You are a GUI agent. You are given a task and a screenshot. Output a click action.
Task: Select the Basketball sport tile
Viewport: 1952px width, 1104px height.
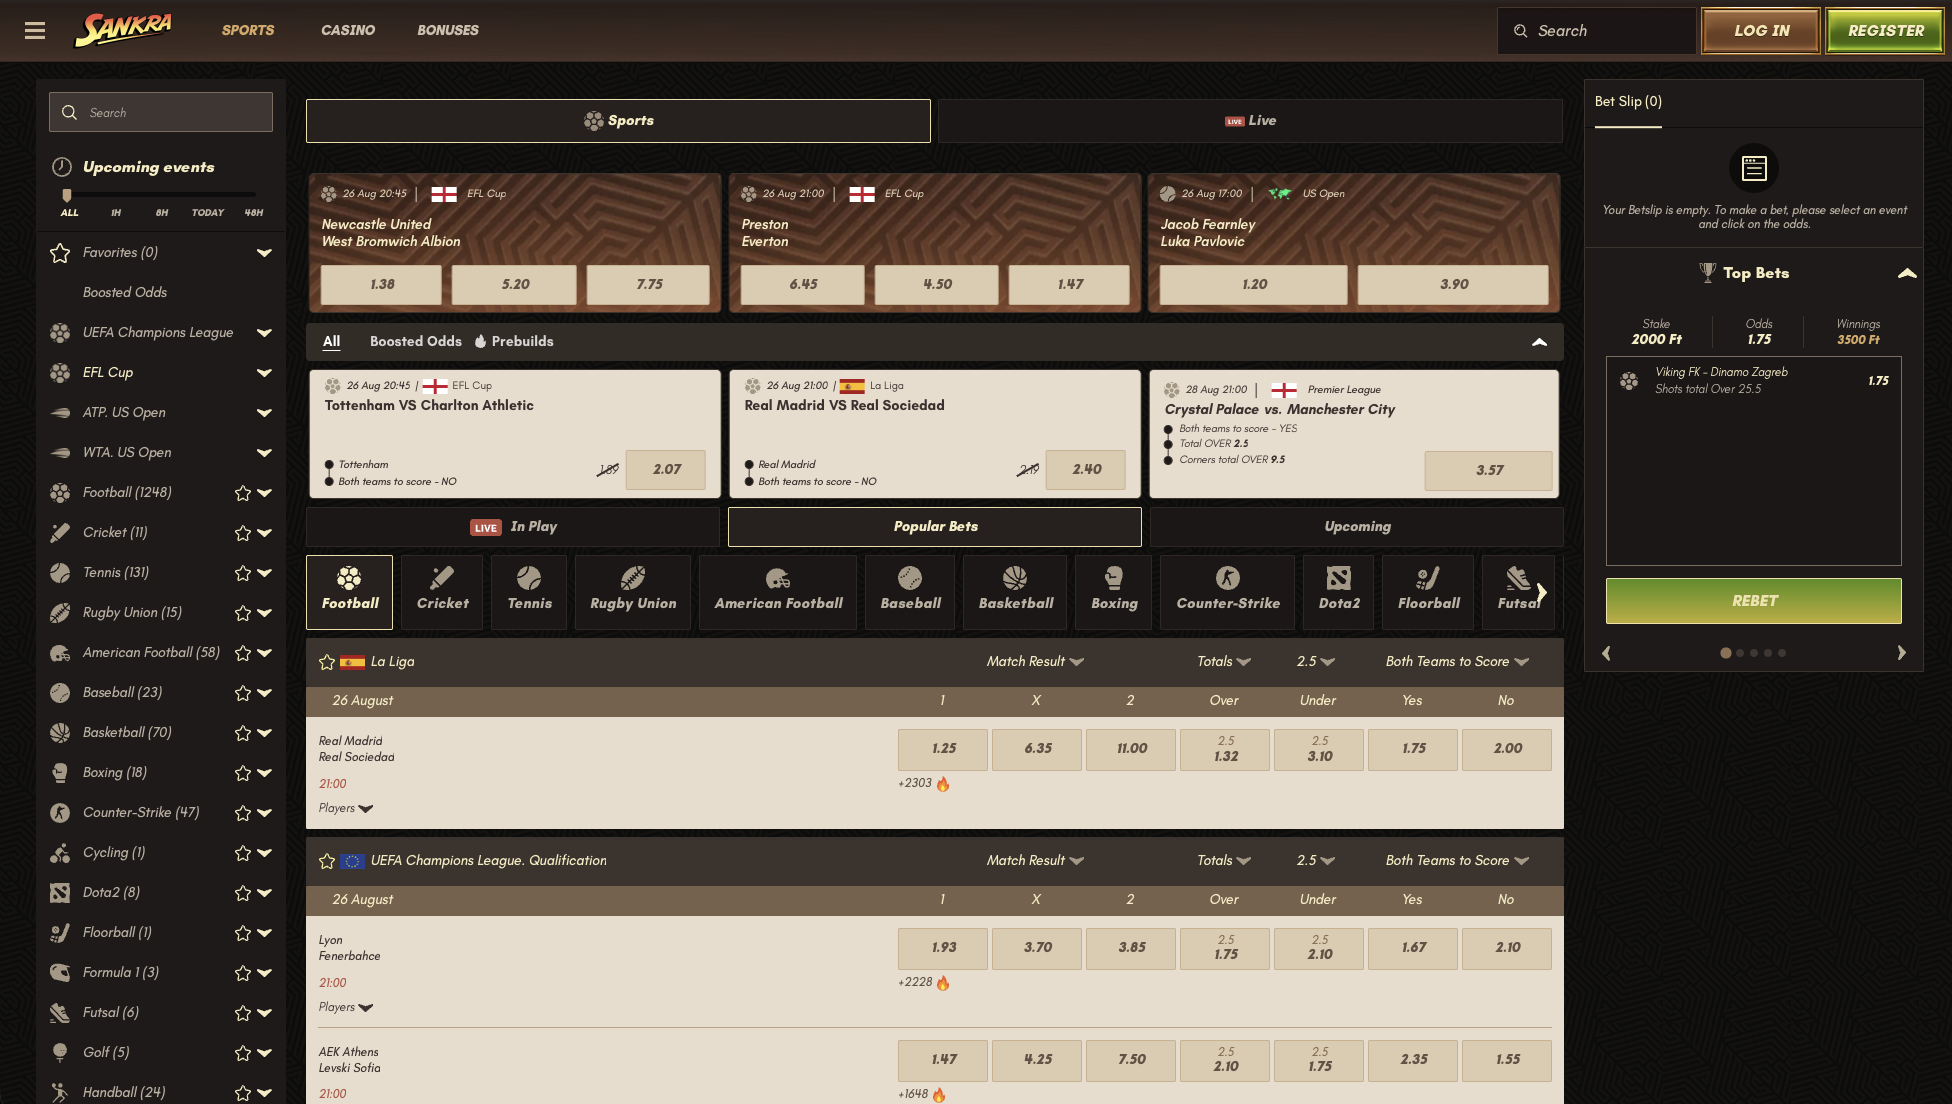pyautogui.click(x=1015, y=592)
